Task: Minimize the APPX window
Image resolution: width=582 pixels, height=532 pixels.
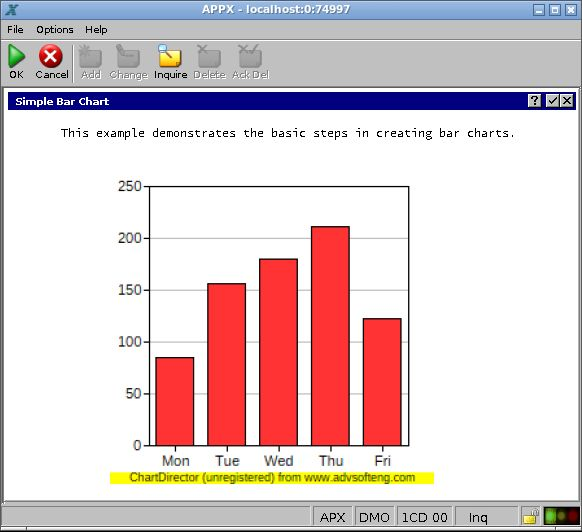Action: (x=539, y=10)
